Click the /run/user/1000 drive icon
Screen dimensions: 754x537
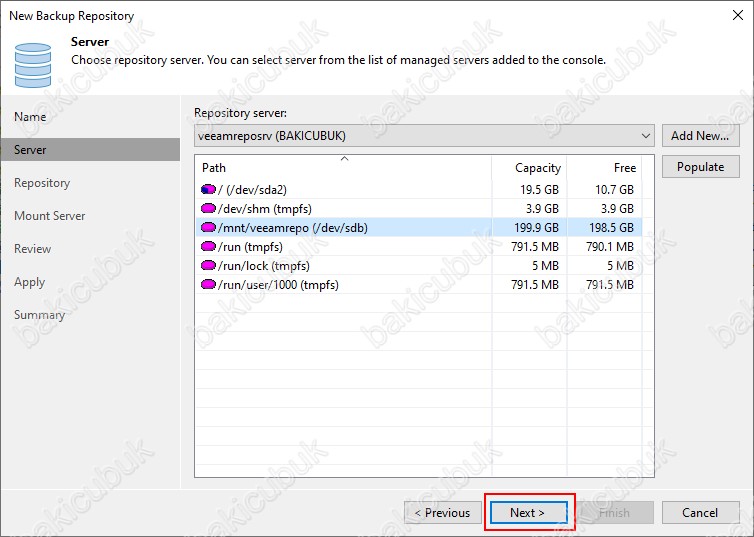point(208,284)
